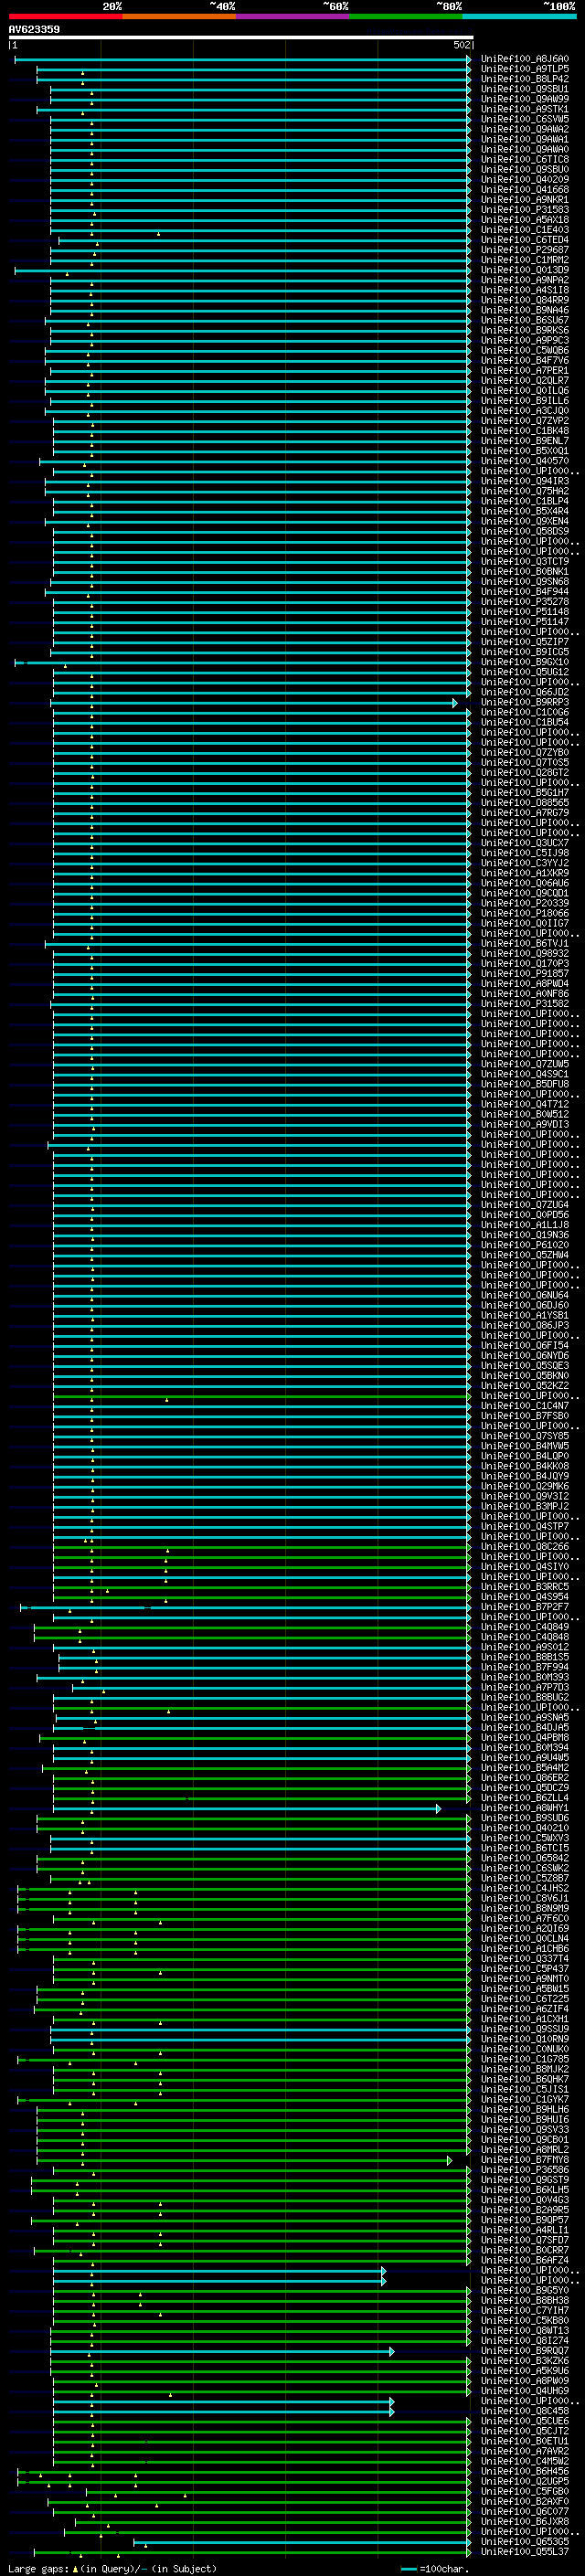Click the UniRef100_P31583 label

click(525, 210)
